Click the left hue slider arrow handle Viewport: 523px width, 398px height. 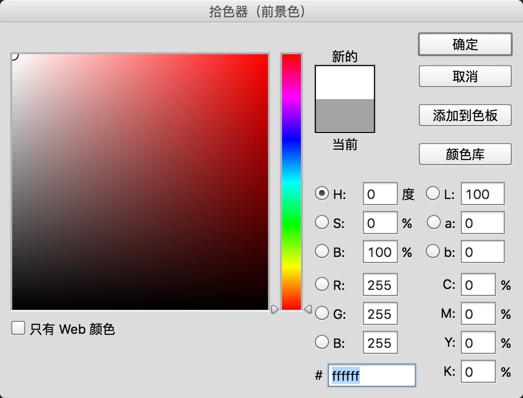click(x=275, y=310)
